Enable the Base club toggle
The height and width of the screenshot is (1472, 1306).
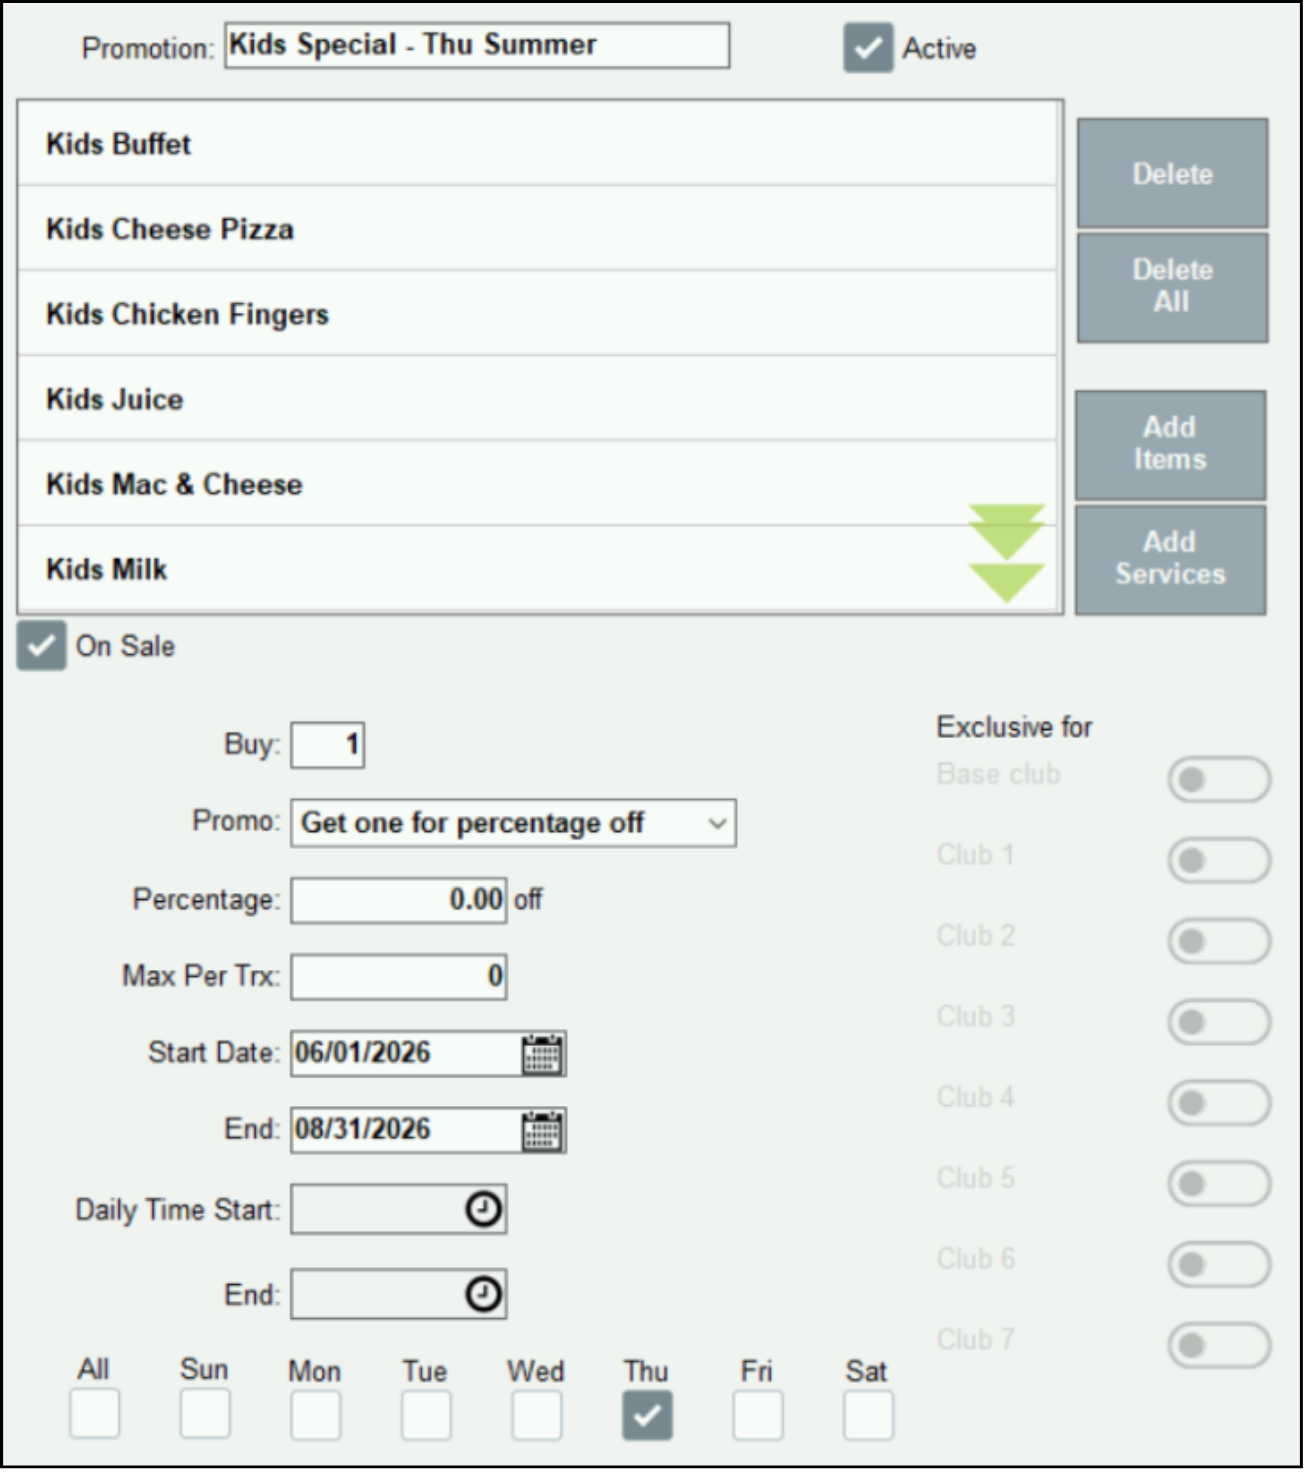click(x=1219, y=780)
